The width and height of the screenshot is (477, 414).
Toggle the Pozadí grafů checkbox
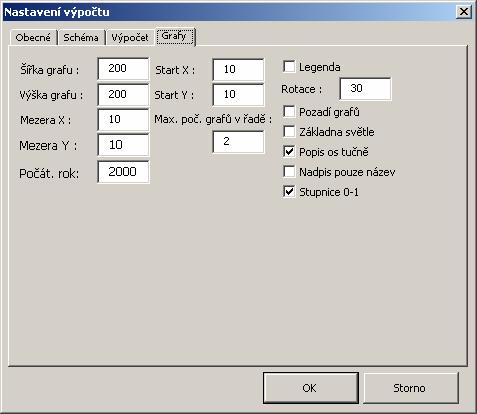[289, 112]
